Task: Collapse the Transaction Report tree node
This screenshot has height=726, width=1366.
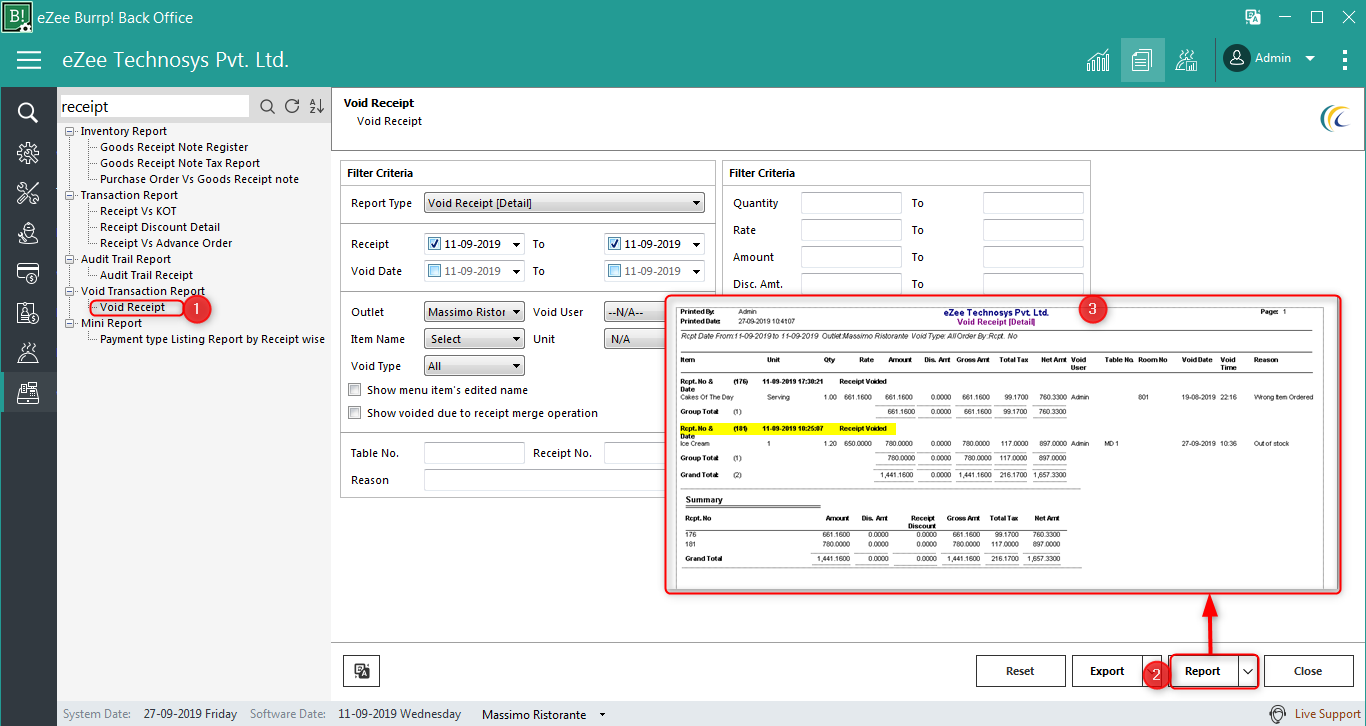Action: coord(69,195)
